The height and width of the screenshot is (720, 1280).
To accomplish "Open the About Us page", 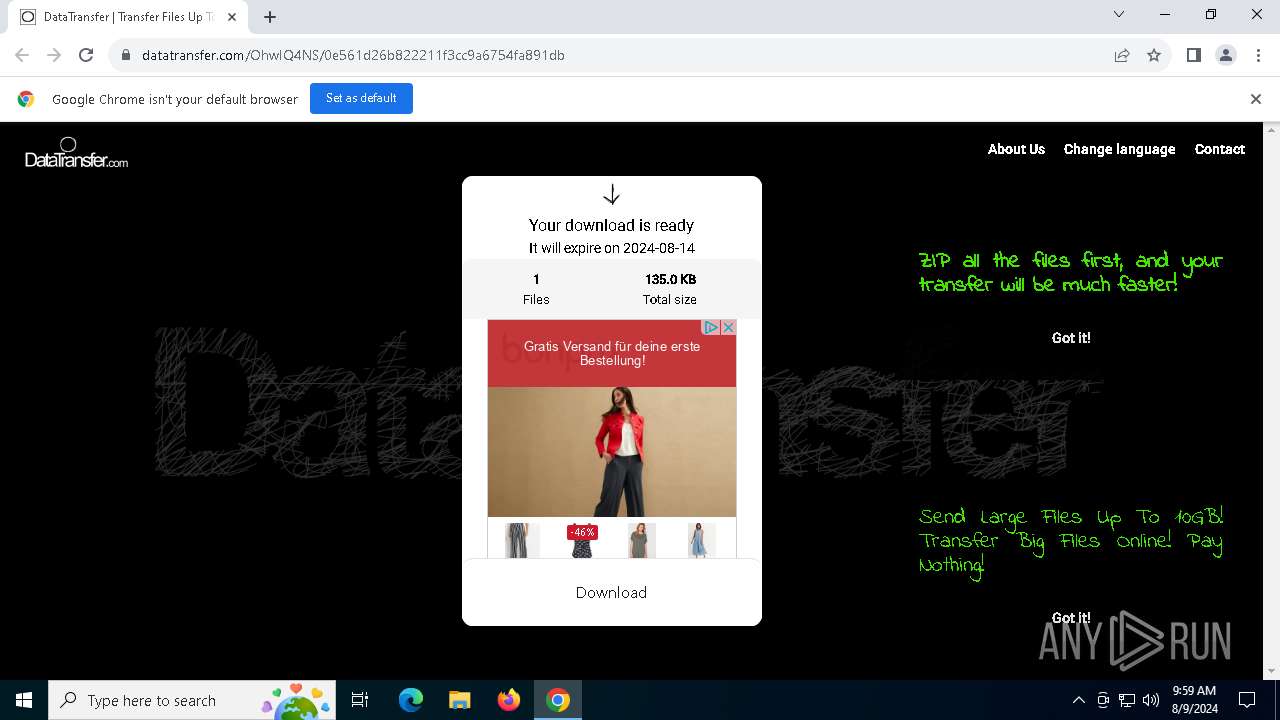I will [x=1016, y=149].
